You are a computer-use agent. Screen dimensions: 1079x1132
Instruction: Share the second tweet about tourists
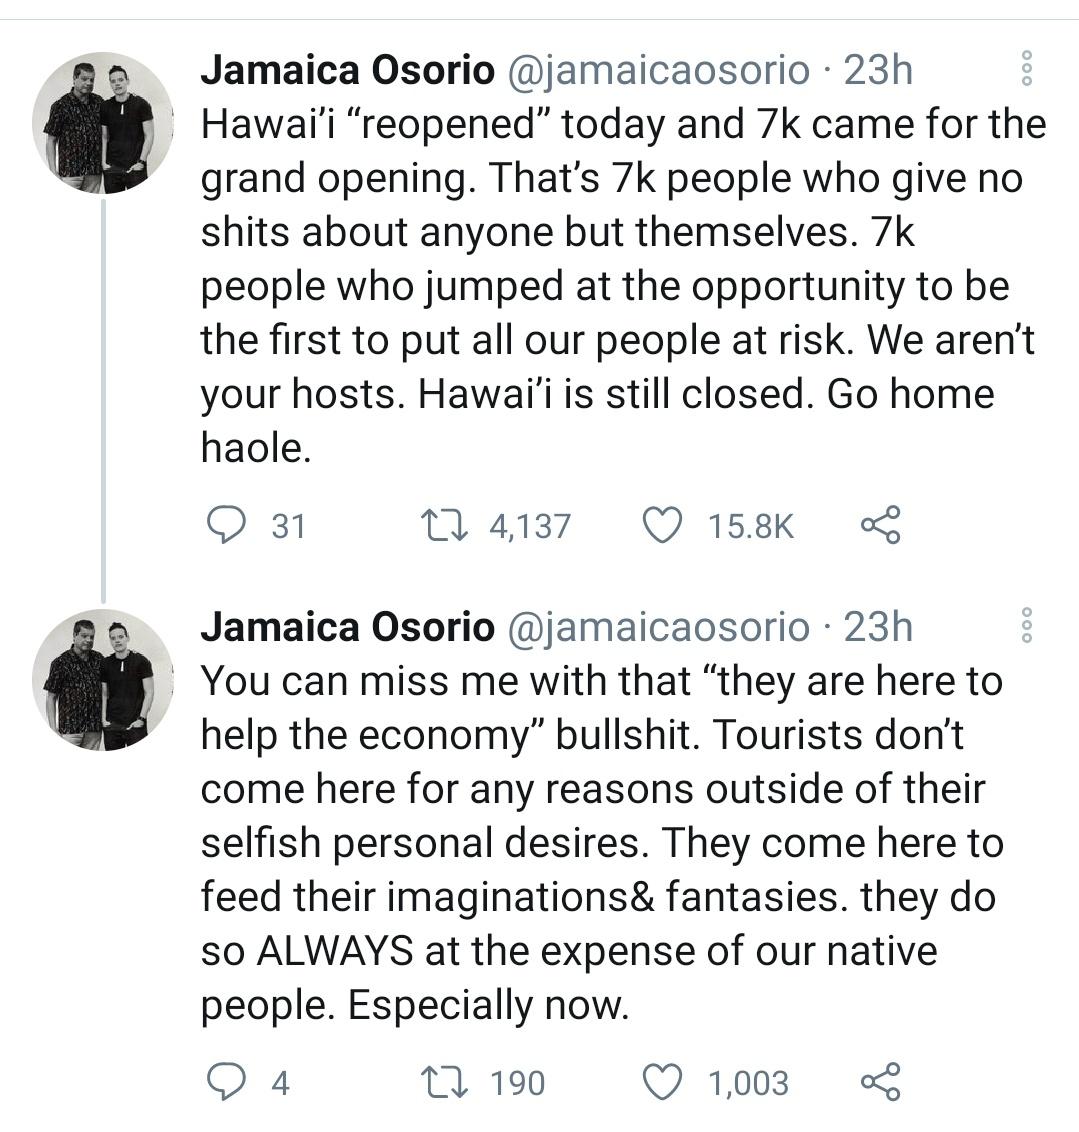pos(880,1082)
